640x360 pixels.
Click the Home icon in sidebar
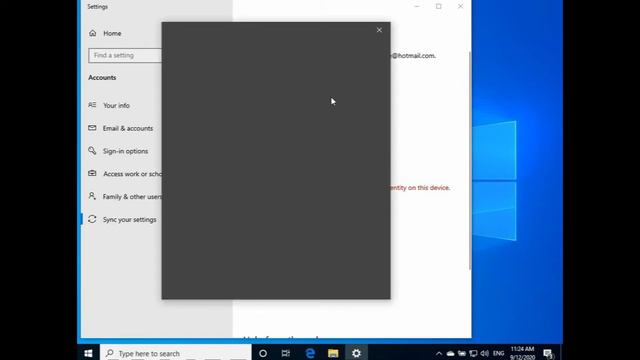tap(93, 33)
